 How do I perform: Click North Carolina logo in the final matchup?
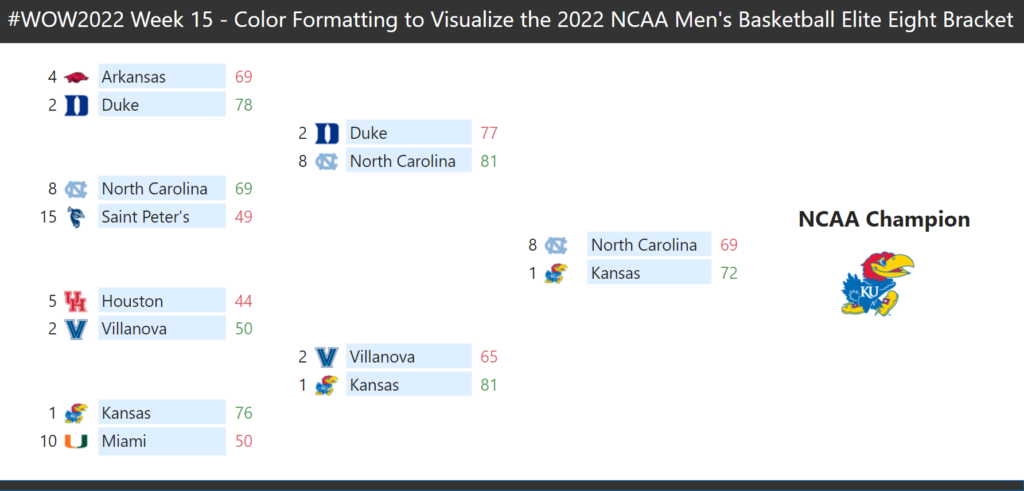[x=556, y=245]
